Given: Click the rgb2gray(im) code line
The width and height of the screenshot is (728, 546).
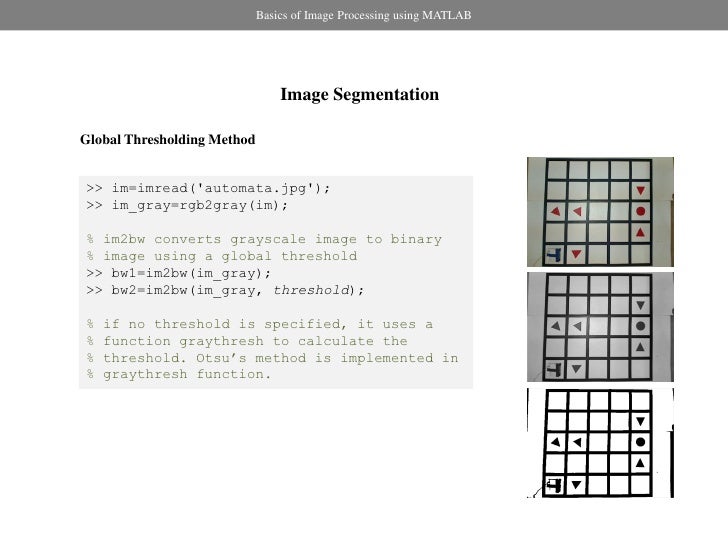Looking at the screenshot, I should [x=187, y=205].
